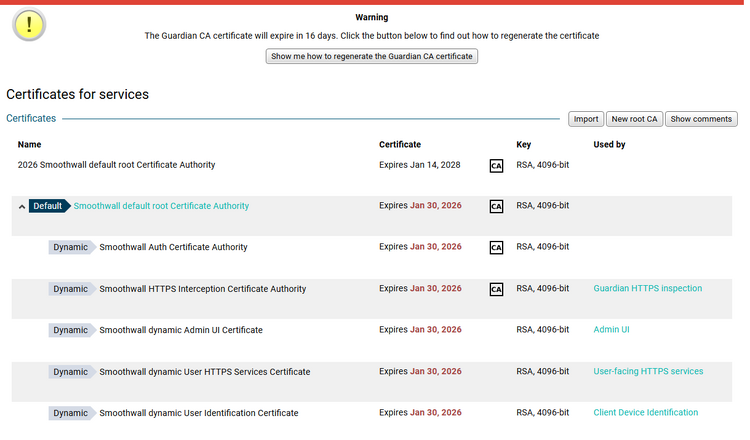This screenshot has height=440, width=750.
Task: Select 'Smoothwall dynamic User Identification Certificate' name
Action: (199, 413)
